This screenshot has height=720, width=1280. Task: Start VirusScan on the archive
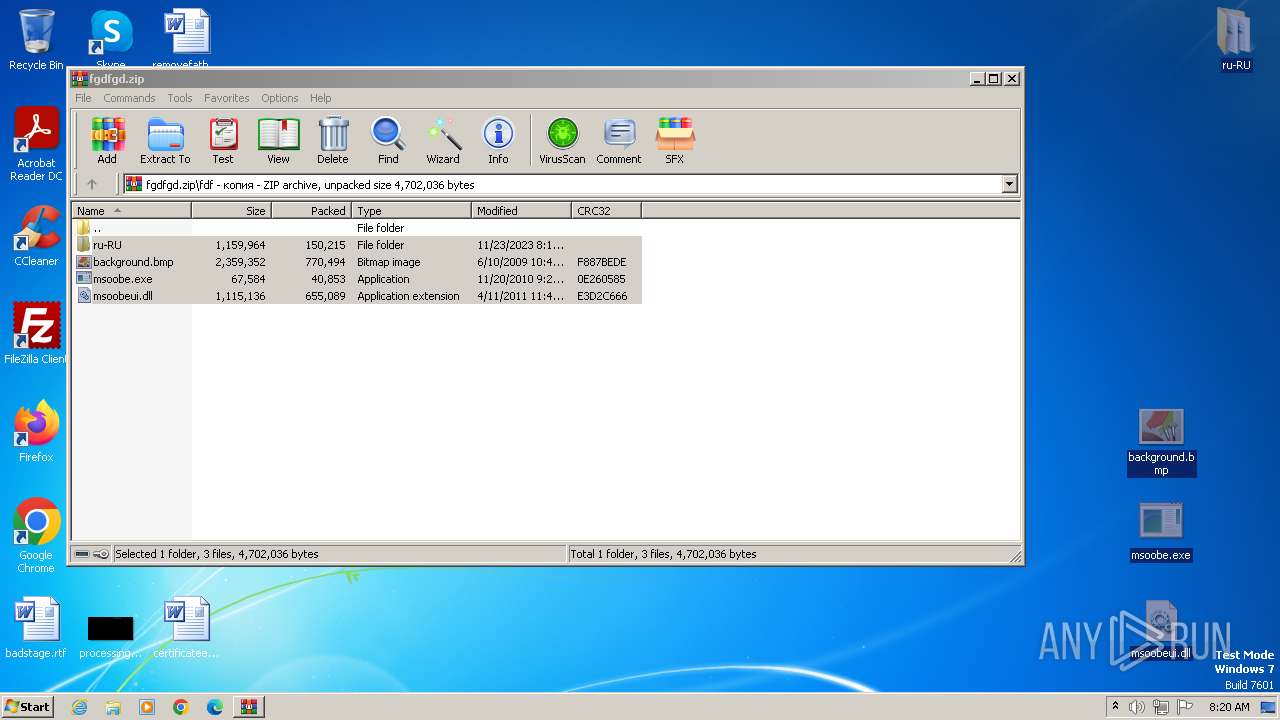(562, 140)
